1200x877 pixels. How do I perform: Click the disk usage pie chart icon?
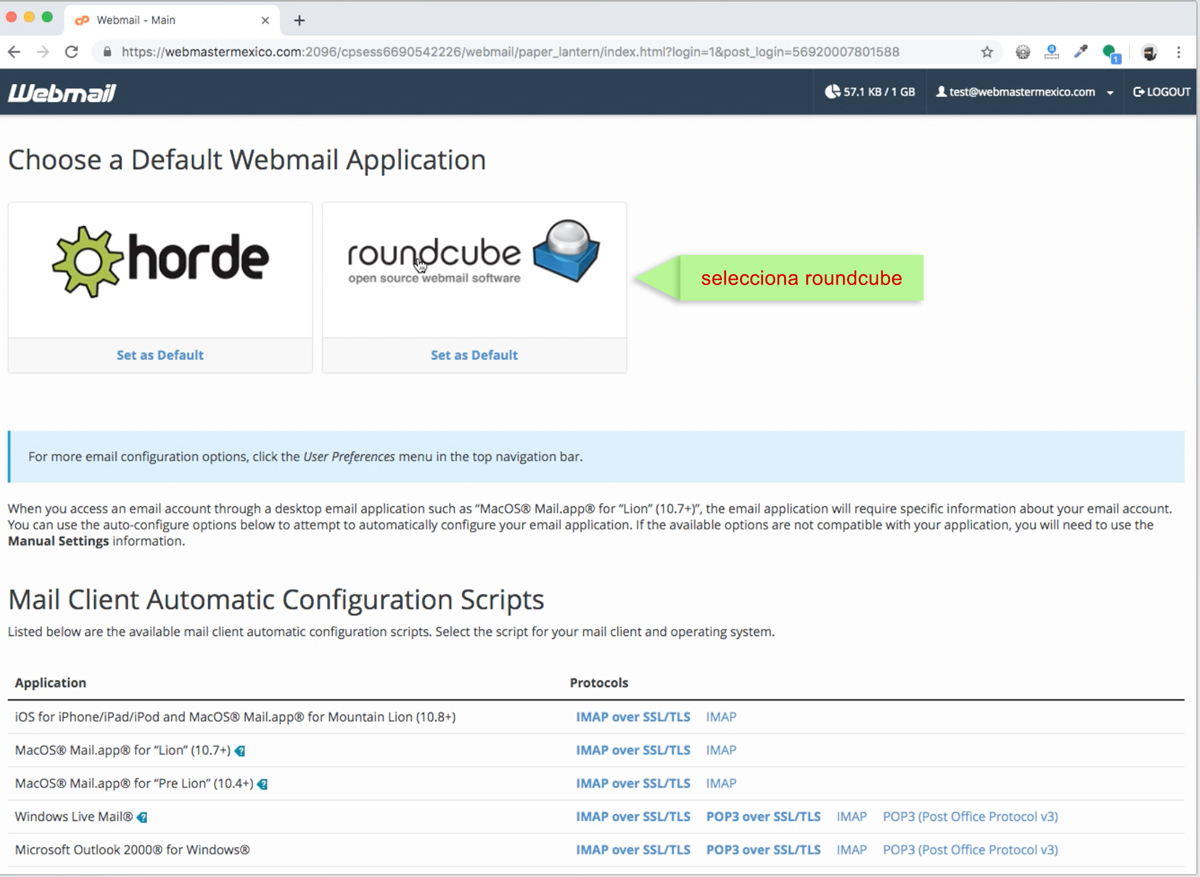click(x=832, y=92)
